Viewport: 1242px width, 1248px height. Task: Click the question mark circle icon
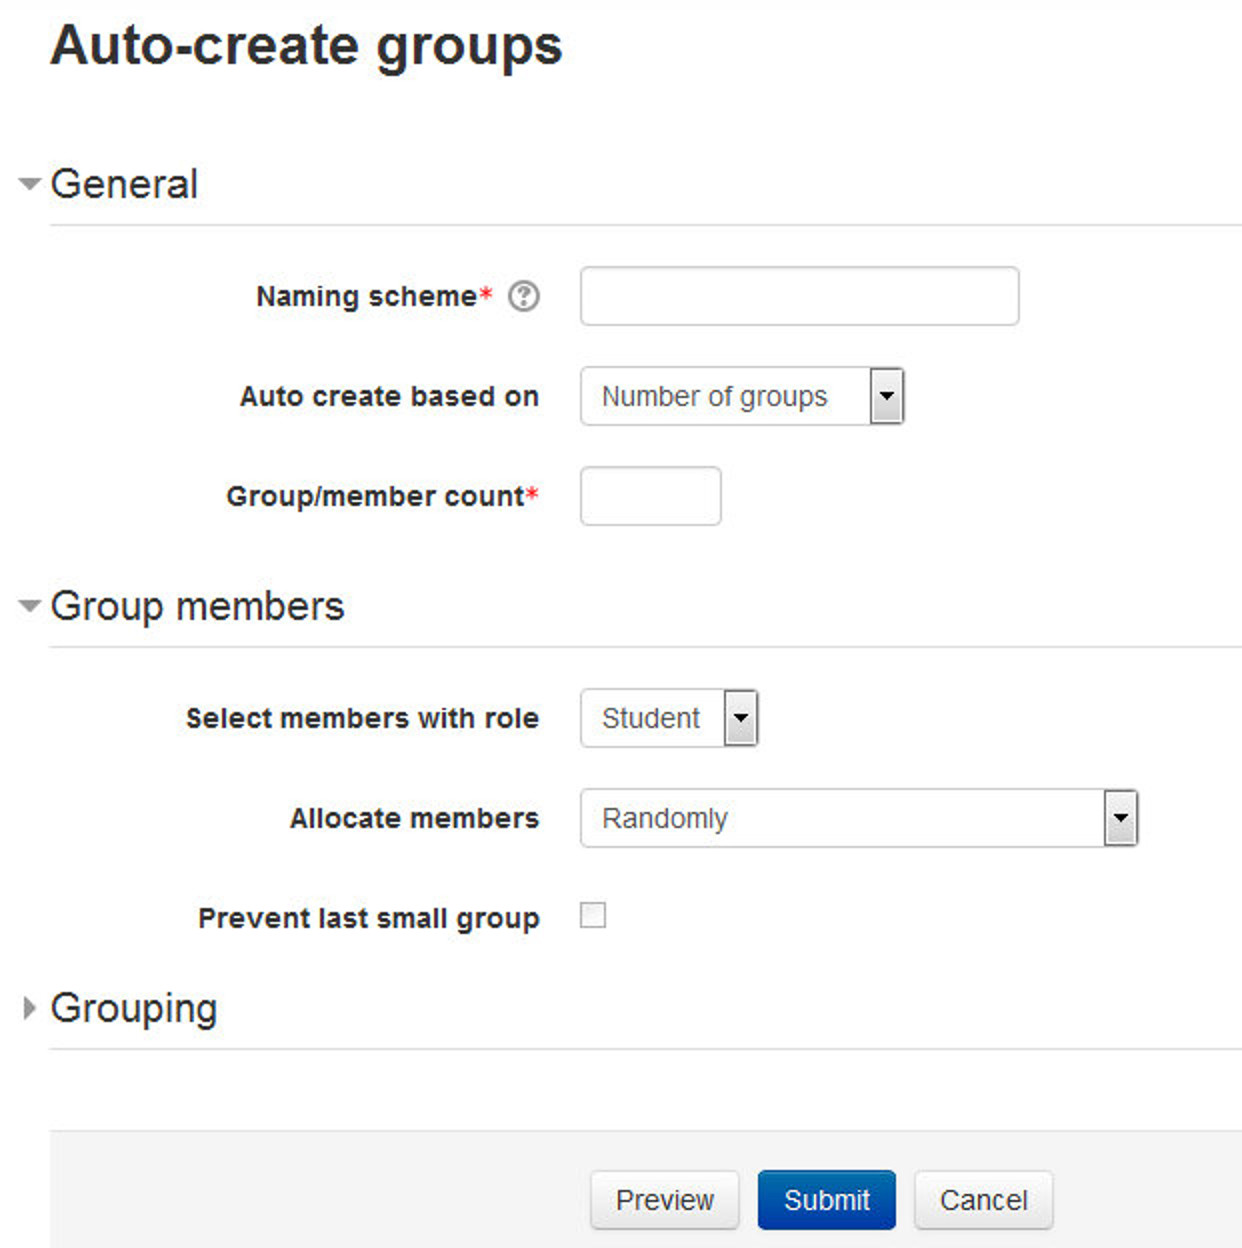point(524,296)
